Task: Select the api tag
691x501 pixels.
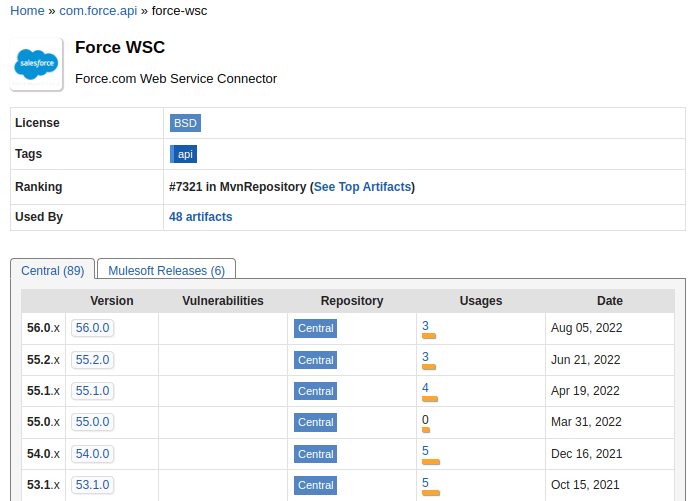Action: pyautogui.click(x=183, y=154)
